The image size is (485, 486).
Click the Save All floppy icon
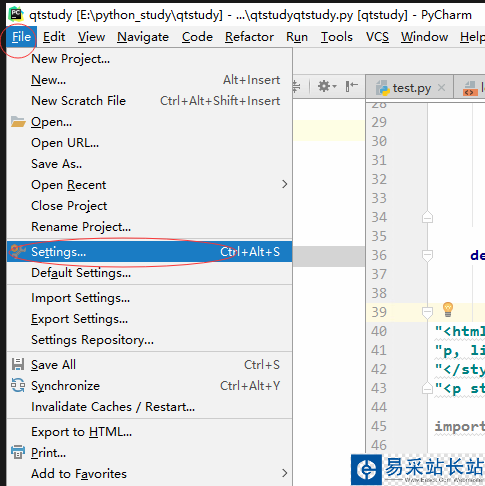tap(18, 364)
